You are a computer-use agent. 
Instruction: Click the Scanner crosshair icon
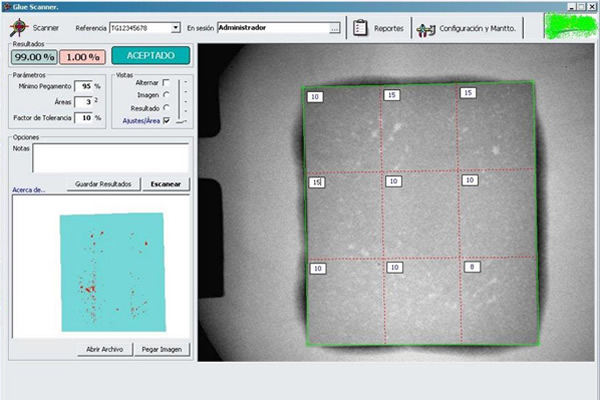pos(17,28)
